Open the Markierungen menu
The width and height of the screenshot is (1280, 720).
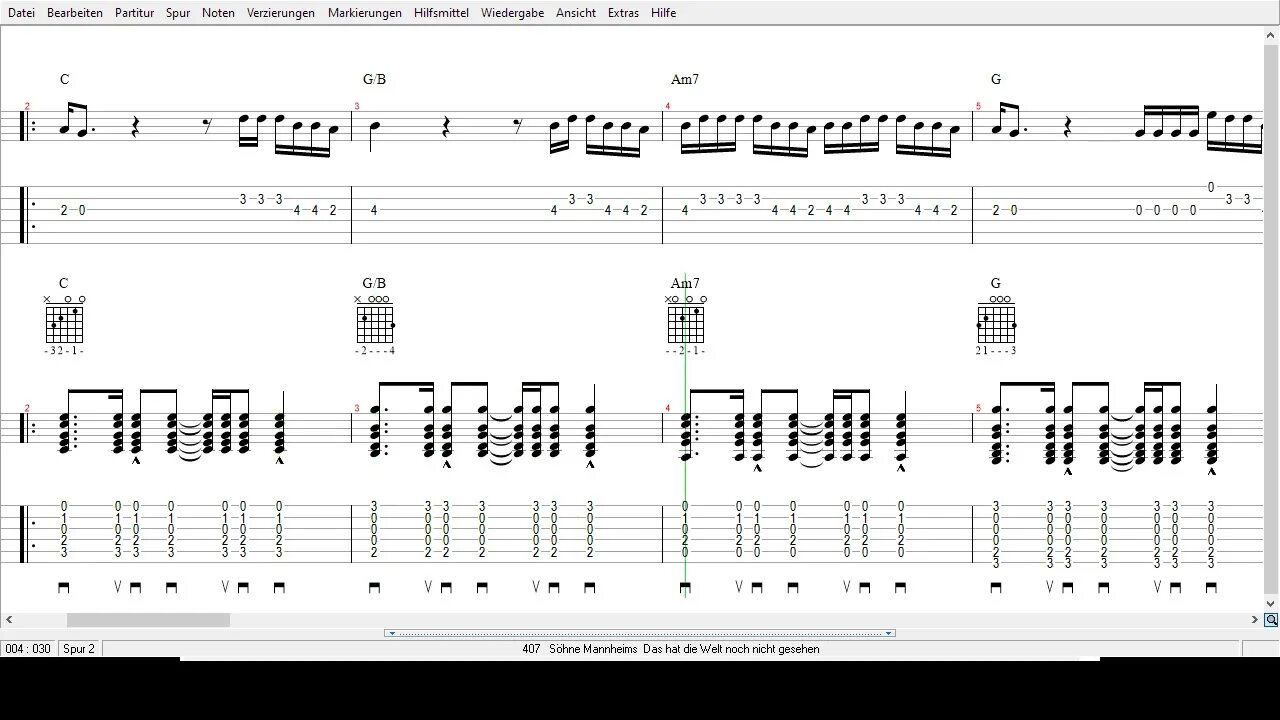point(365,13)
